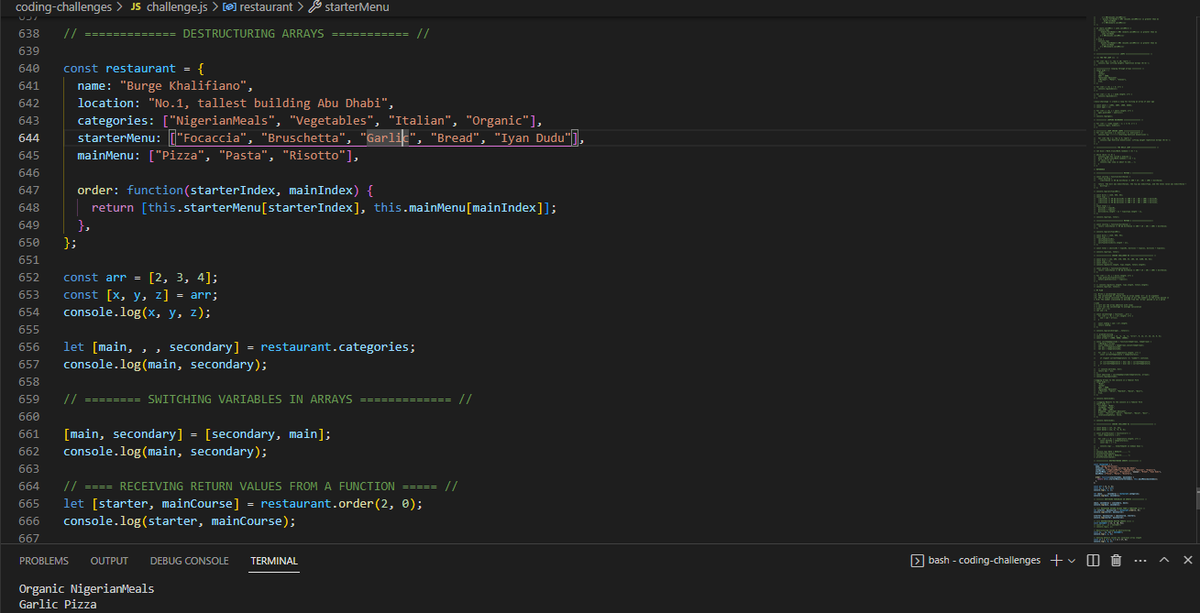1200x613 pixels.
Task: Kill terminal using trash icon
Action: [x=1116, y=560]
